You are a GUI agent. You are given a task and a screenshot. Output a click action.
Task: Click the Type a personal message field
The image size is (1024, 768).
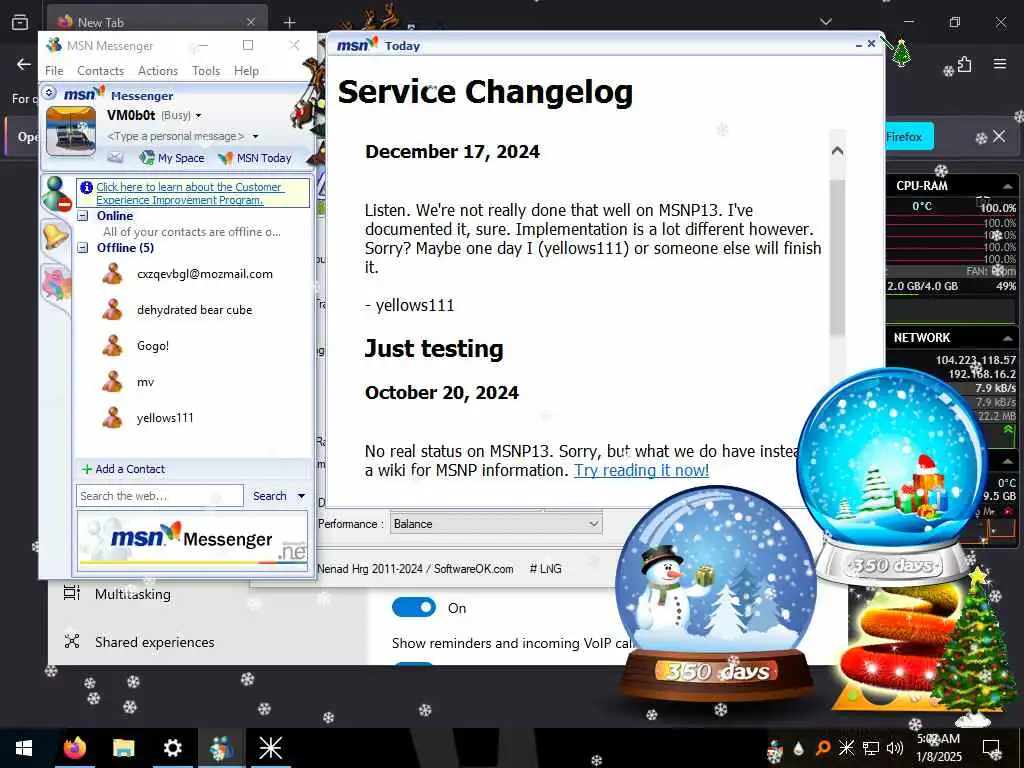click(x=176, y=136)
